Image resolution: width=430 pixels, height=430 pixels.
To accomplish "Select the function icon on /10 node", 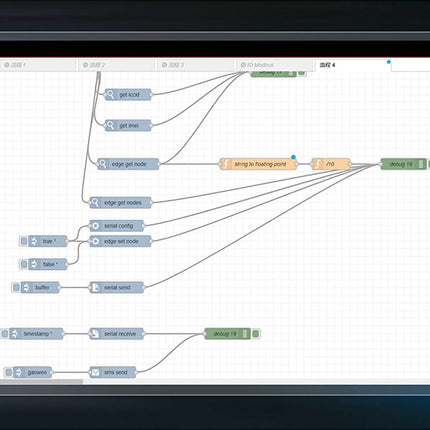I will [318, 164].
